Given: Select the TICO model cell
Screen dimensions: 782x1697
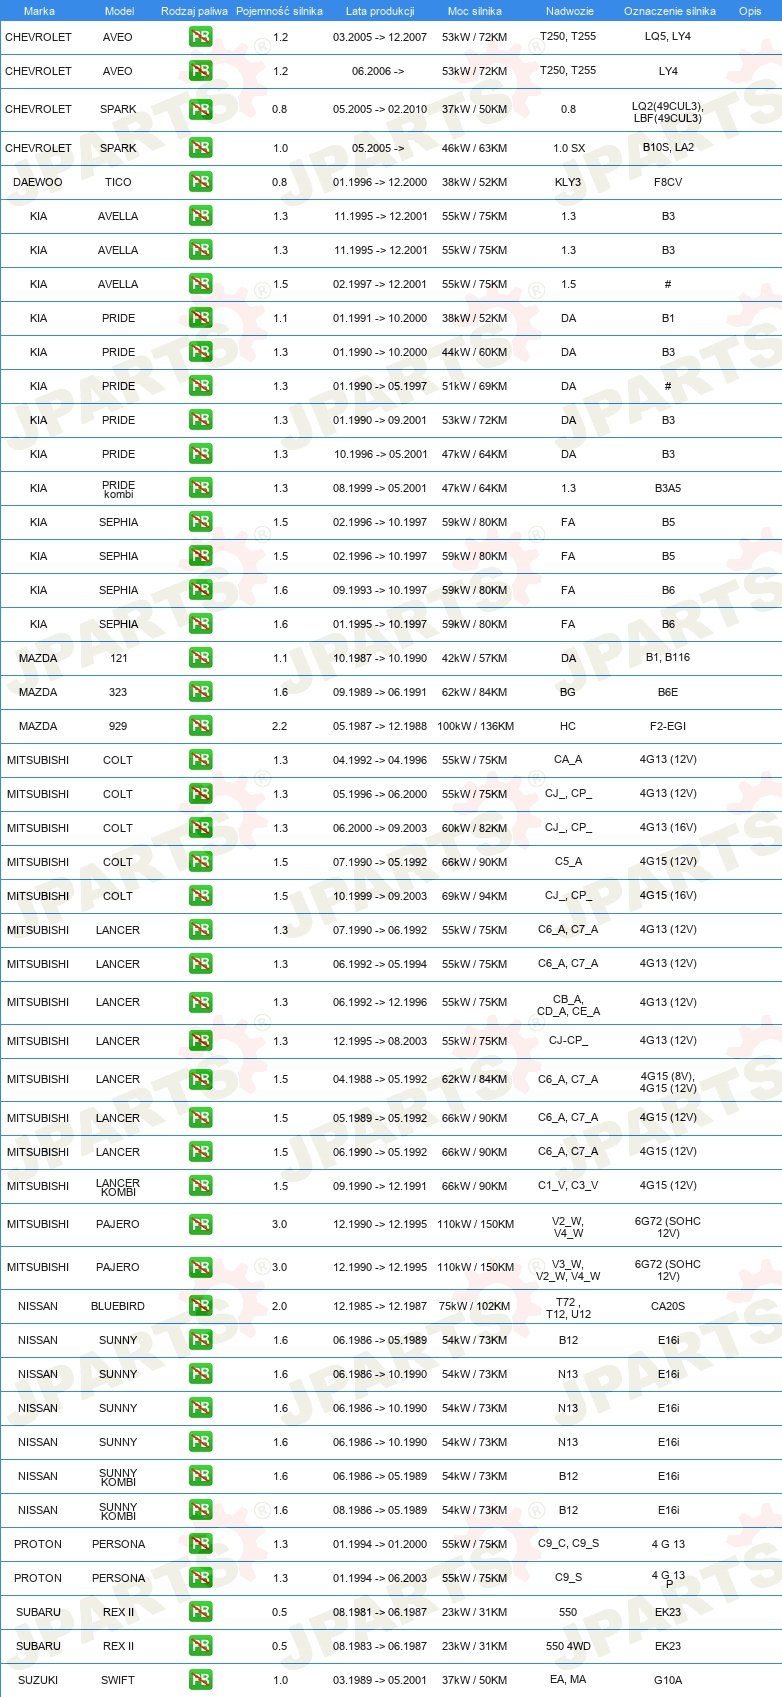Looking at the screenshot, I should tap(118, 182).
